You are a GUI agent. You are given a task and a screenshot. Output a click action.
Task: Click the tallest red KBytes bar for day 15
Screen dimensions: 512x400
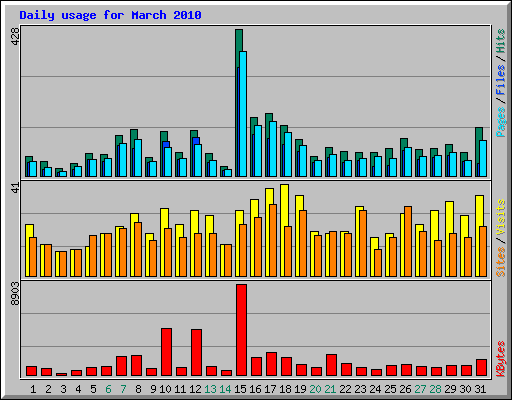point(241,330)
